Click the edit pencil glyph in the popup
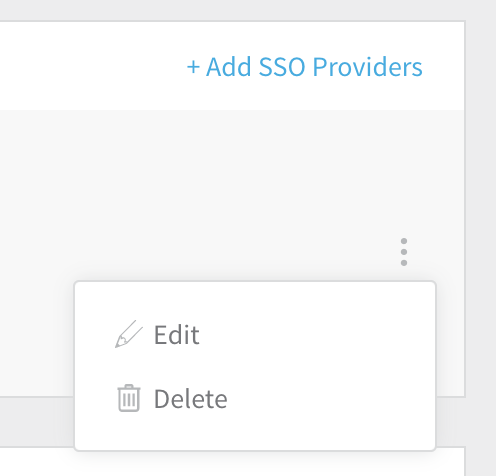Screen dimensions: 496x476 point(129,334)
